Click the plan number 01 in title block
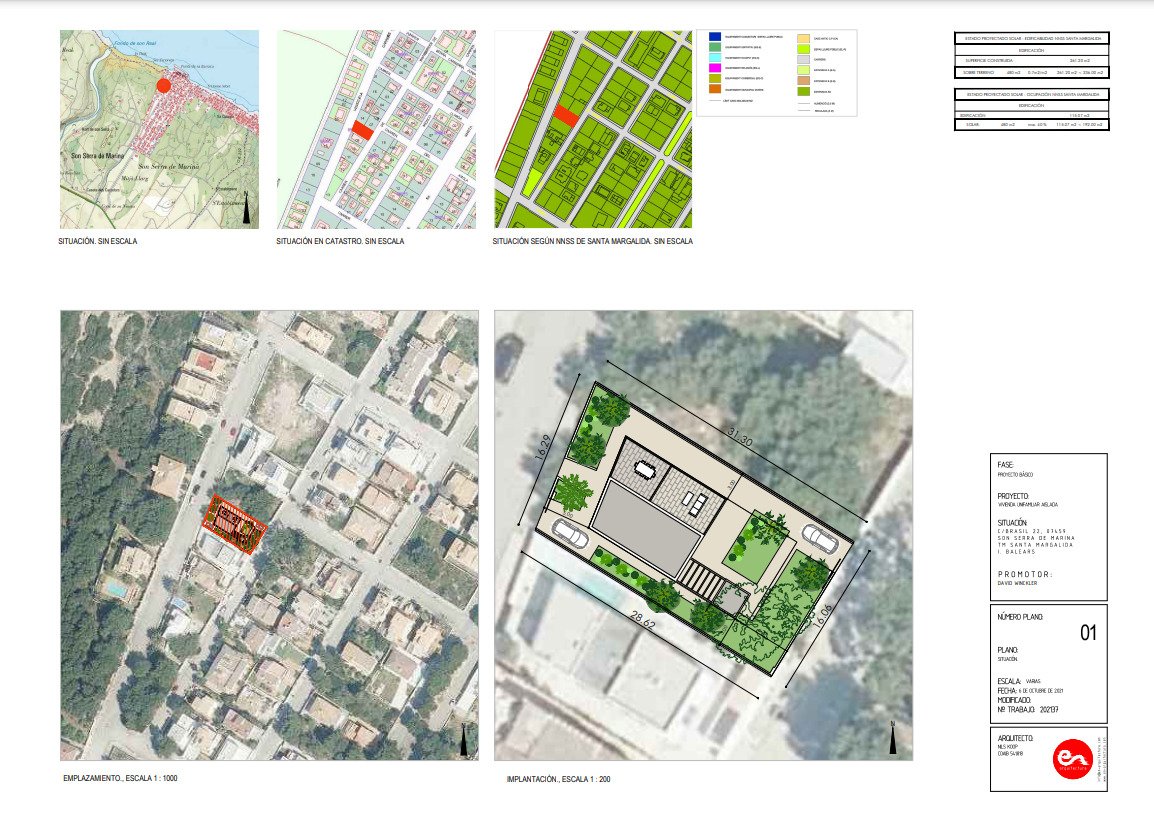 pos(1089,633)
